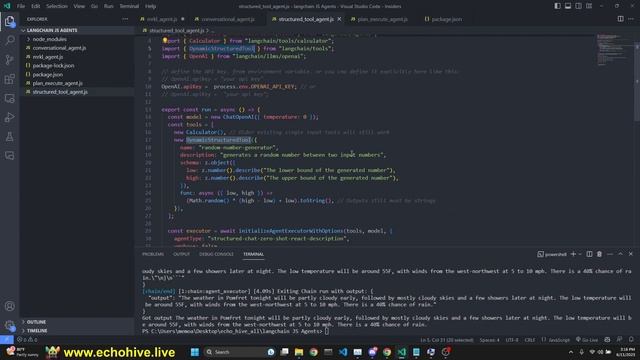The image size is (640, 360).
Task: Toggle secondary side bar layout icon
Action: click(579, 6)
